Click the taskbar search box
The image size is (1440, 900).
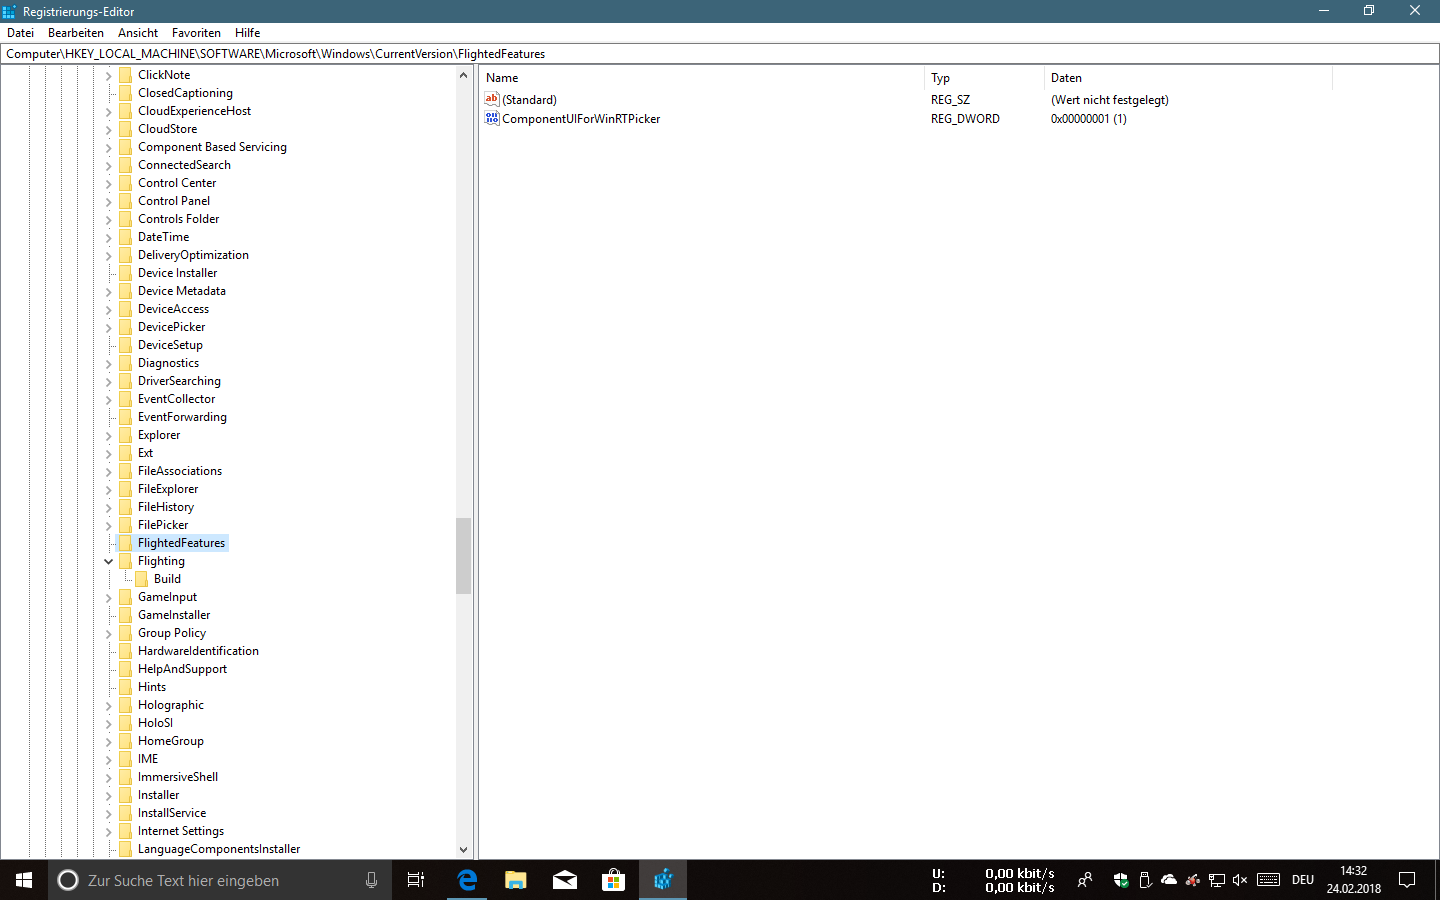[219, 880]
